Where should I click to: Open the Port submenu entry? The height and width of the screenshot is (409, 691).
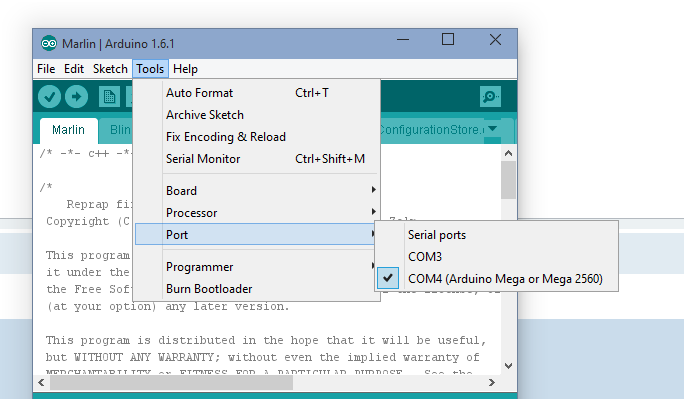point(257,234)
